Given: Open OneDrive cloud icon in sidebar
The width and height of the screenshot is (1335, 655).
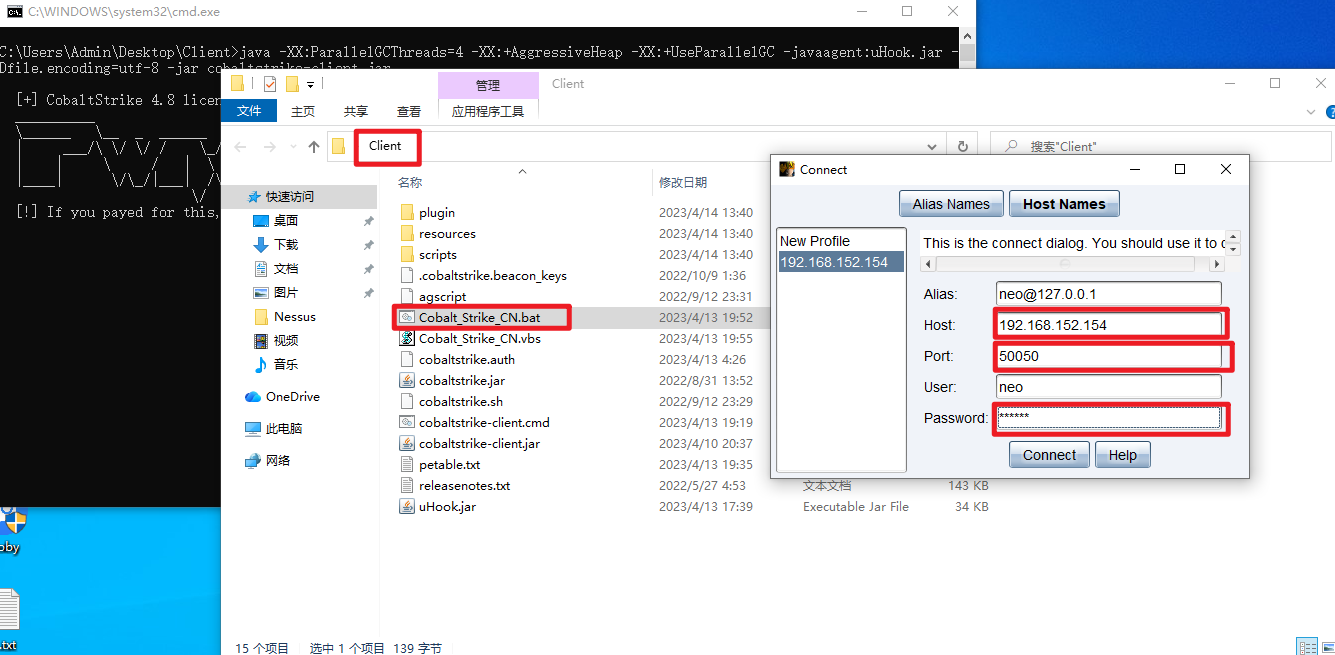Looking at the screenshot, I should coord(253,397).
